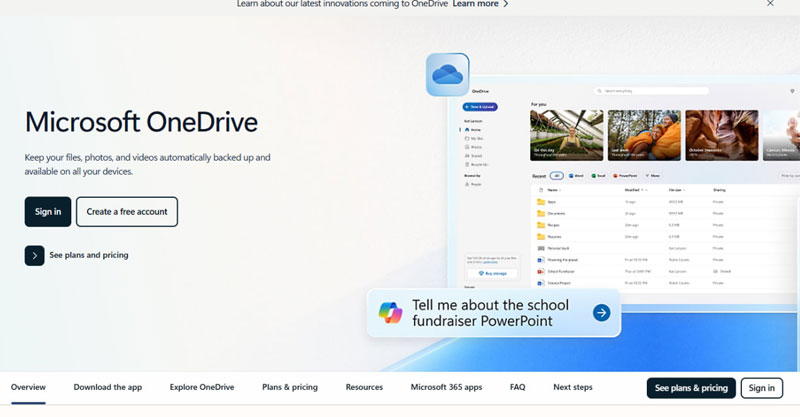Jump to the FAQ tab
The width and height of the screenshot is (800, 417).
point(517,387)
